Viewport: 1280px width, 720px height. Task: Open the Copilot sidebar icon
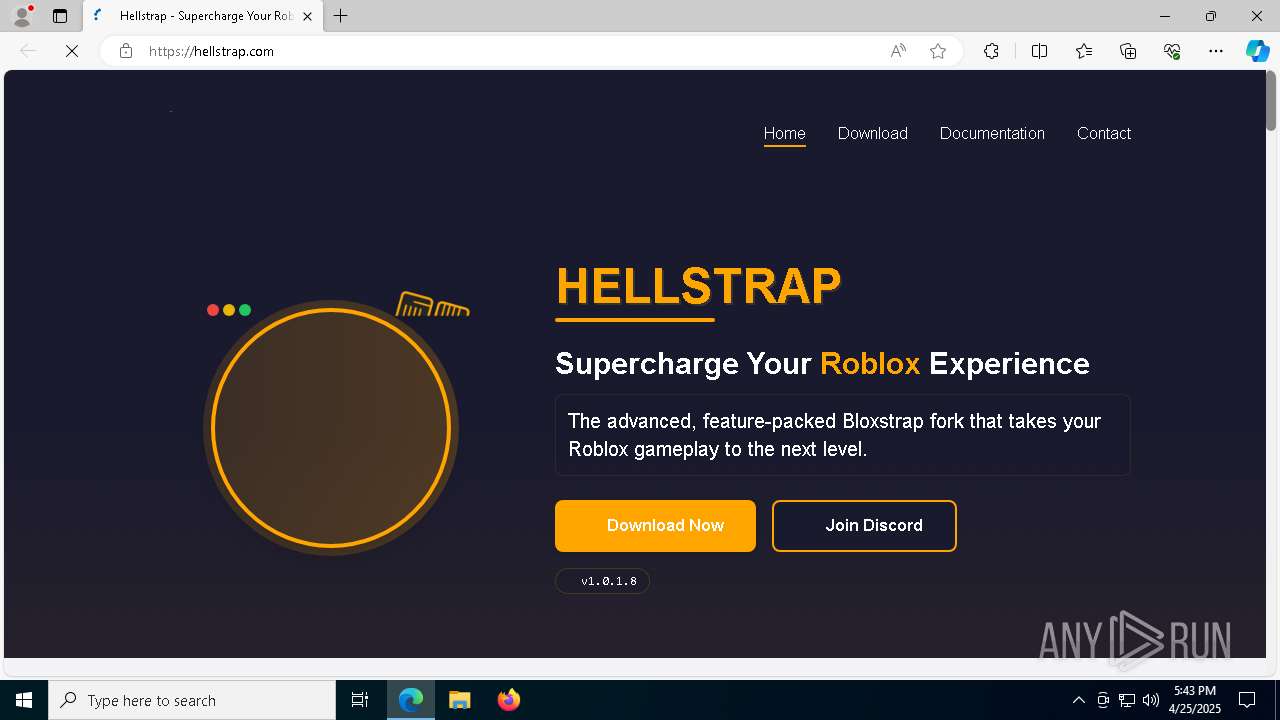pyautogui.click(x=1257, y=51)
